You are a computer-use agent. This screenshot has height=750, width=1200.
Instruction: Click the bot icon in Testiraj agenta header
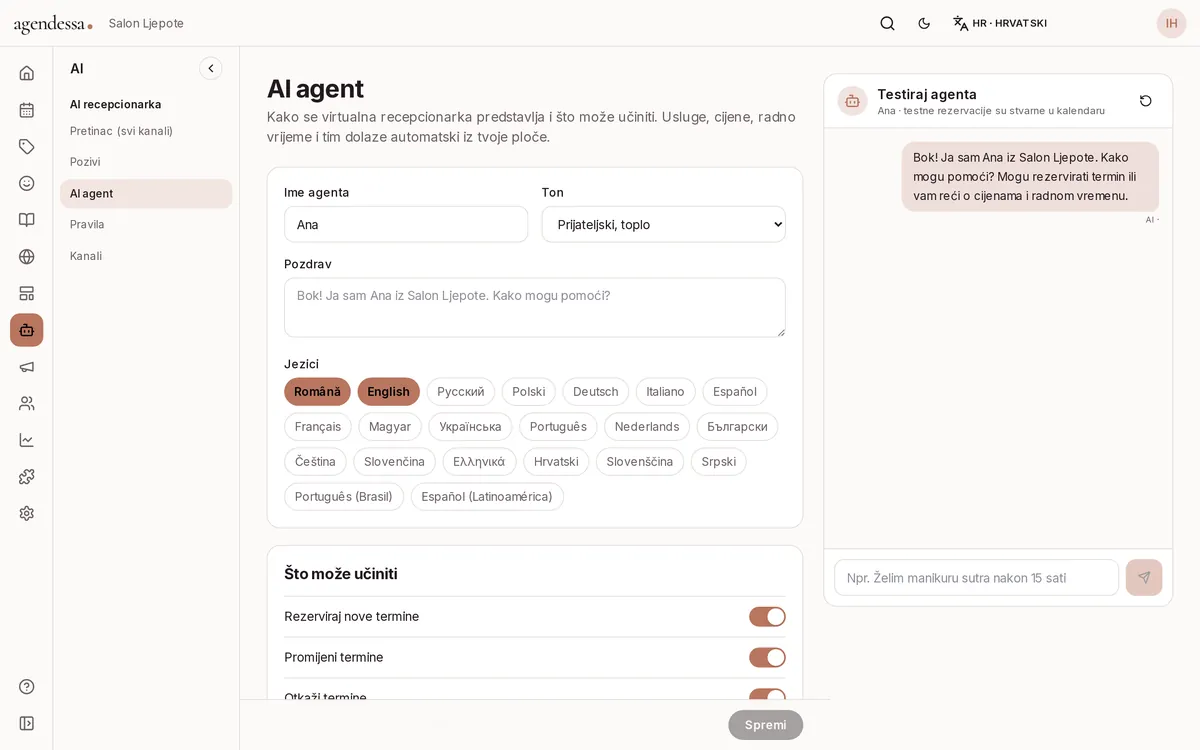[852, 101]
